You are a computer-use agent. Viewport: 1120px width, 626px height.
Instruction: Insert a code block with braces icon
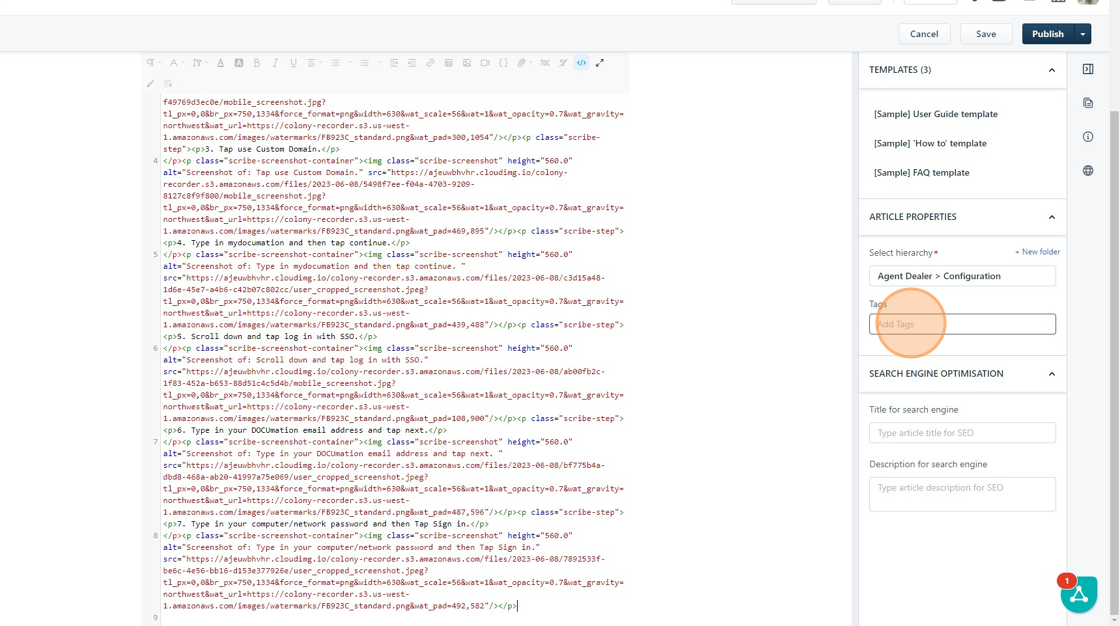click(x=503, y=63)
